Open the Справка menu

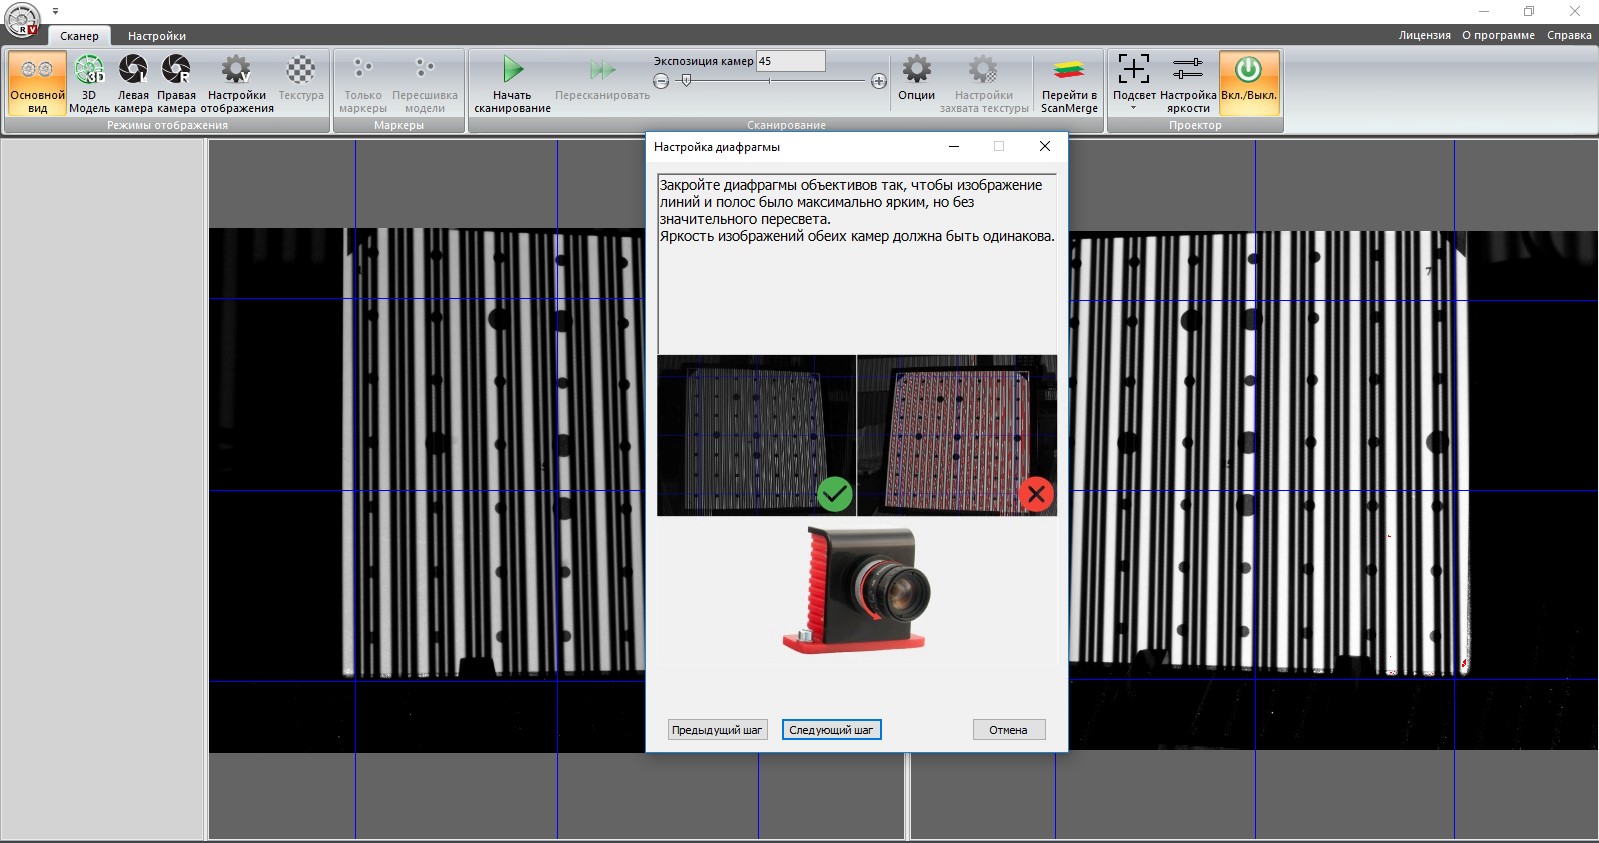tap(1568, 35)
